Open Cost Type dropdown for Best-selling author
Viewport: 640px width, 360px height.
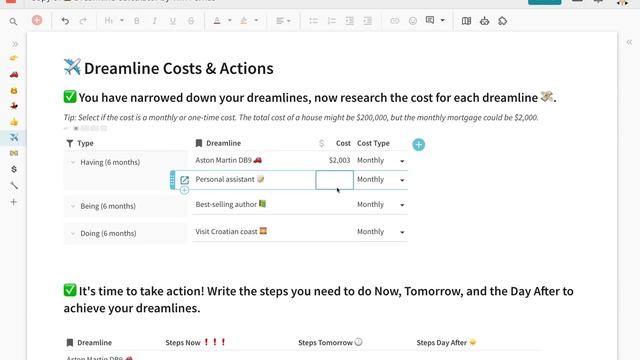point(402,205)
